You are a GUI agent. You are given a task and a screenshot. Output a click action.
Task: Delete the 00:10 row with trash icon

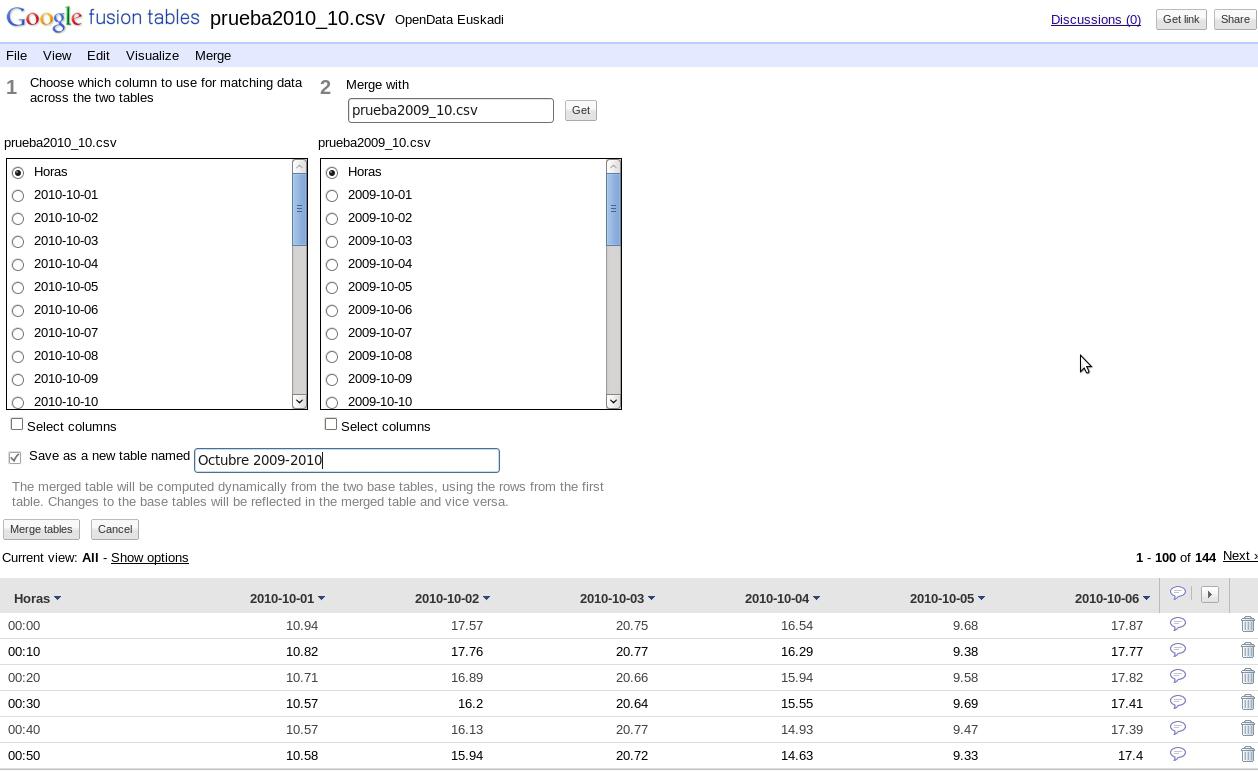point(1247,651)
